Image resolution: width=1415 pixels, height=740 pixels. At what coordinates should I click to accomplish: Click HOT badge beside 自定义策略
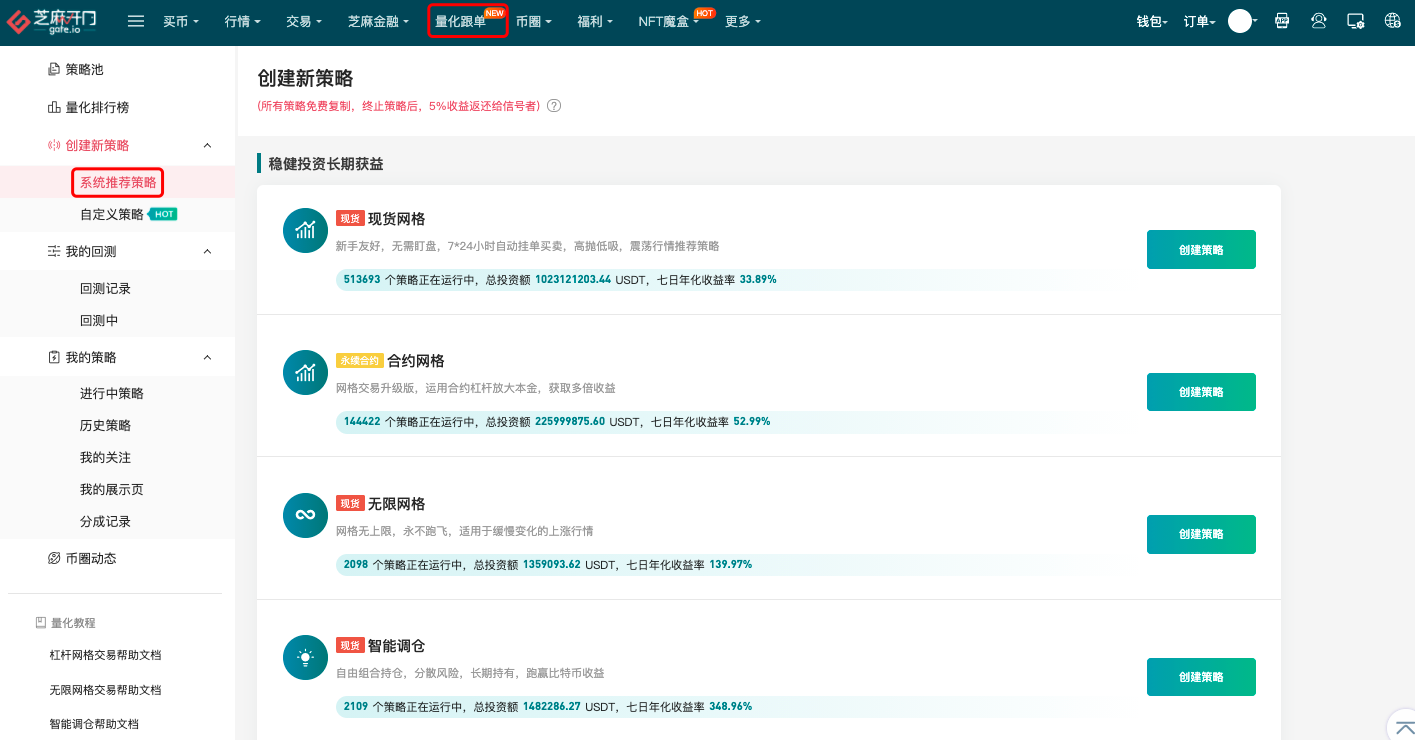coord(163,214)
